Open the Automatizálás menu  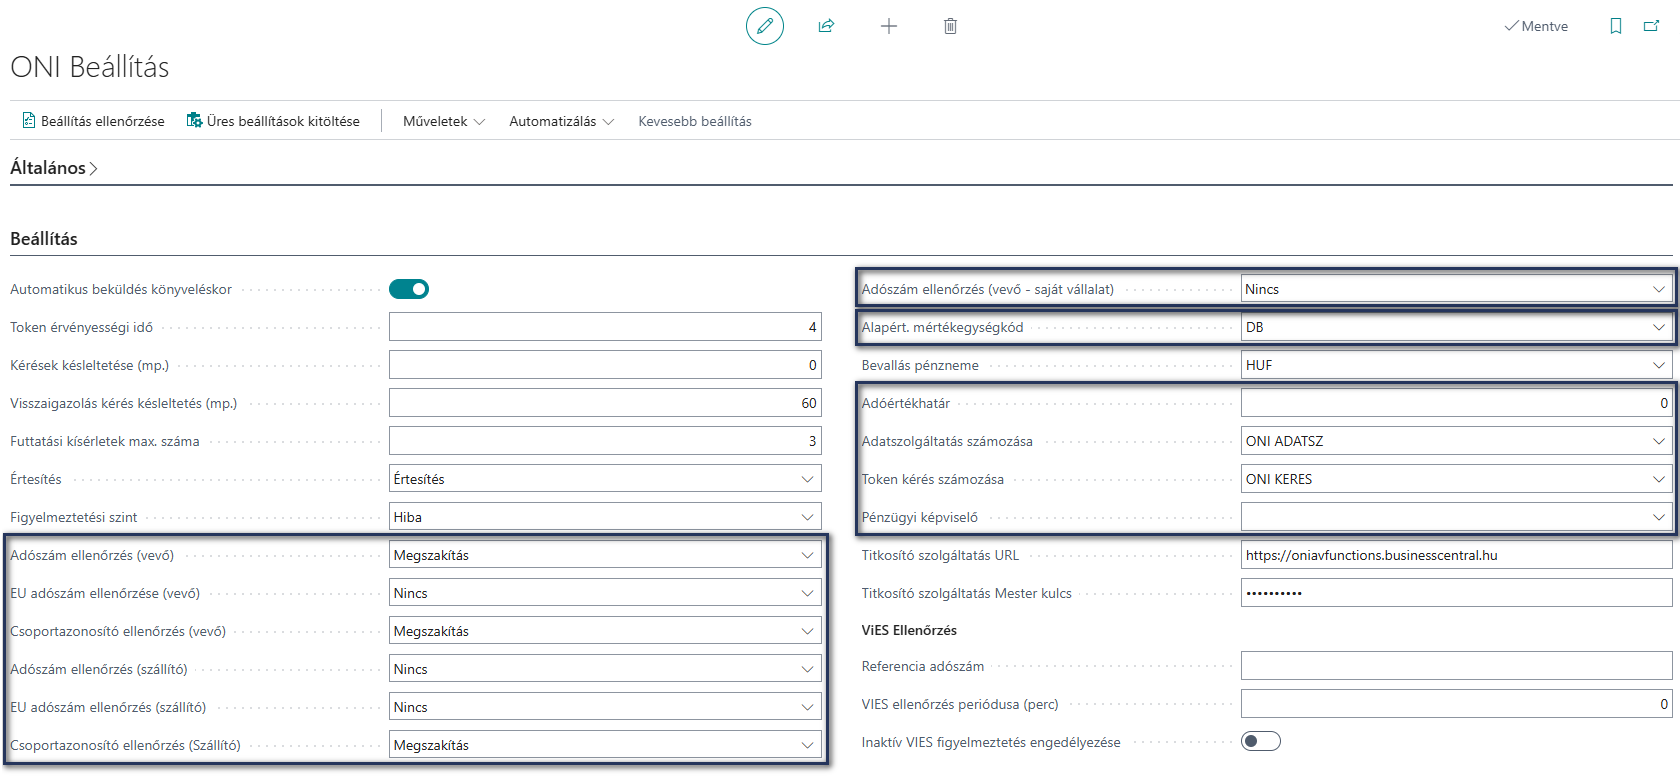click(x=562, y=121)
